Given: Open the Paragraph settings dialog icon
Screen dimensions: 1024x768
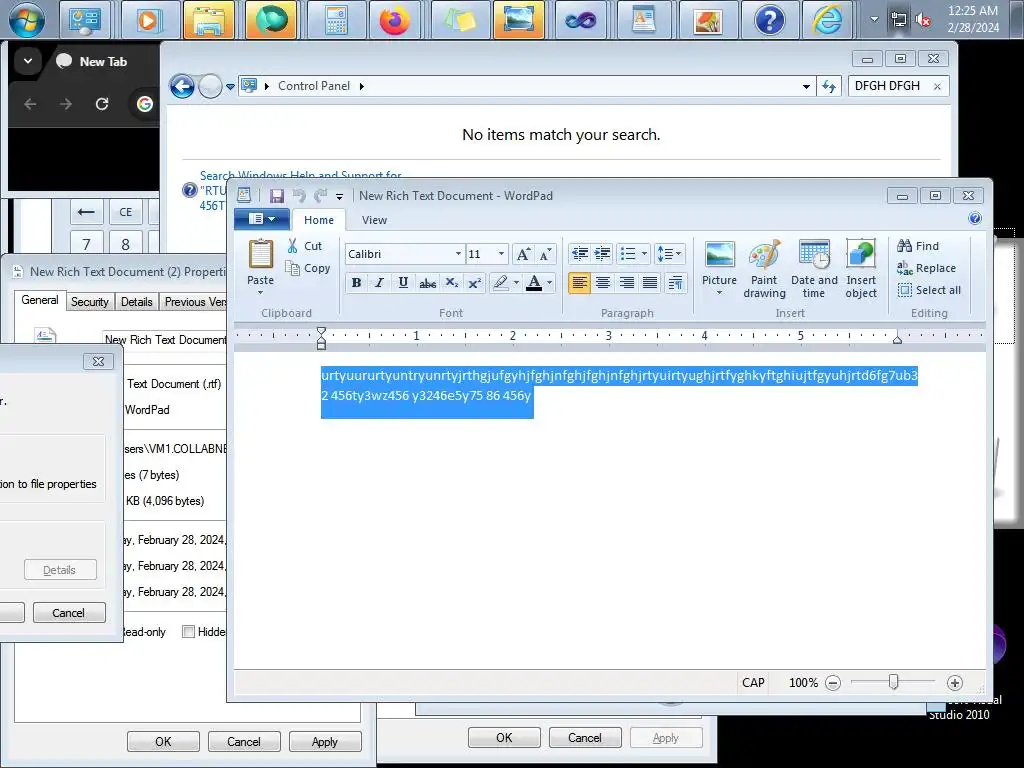Looking at the screenshot, I should pos(675,283).
